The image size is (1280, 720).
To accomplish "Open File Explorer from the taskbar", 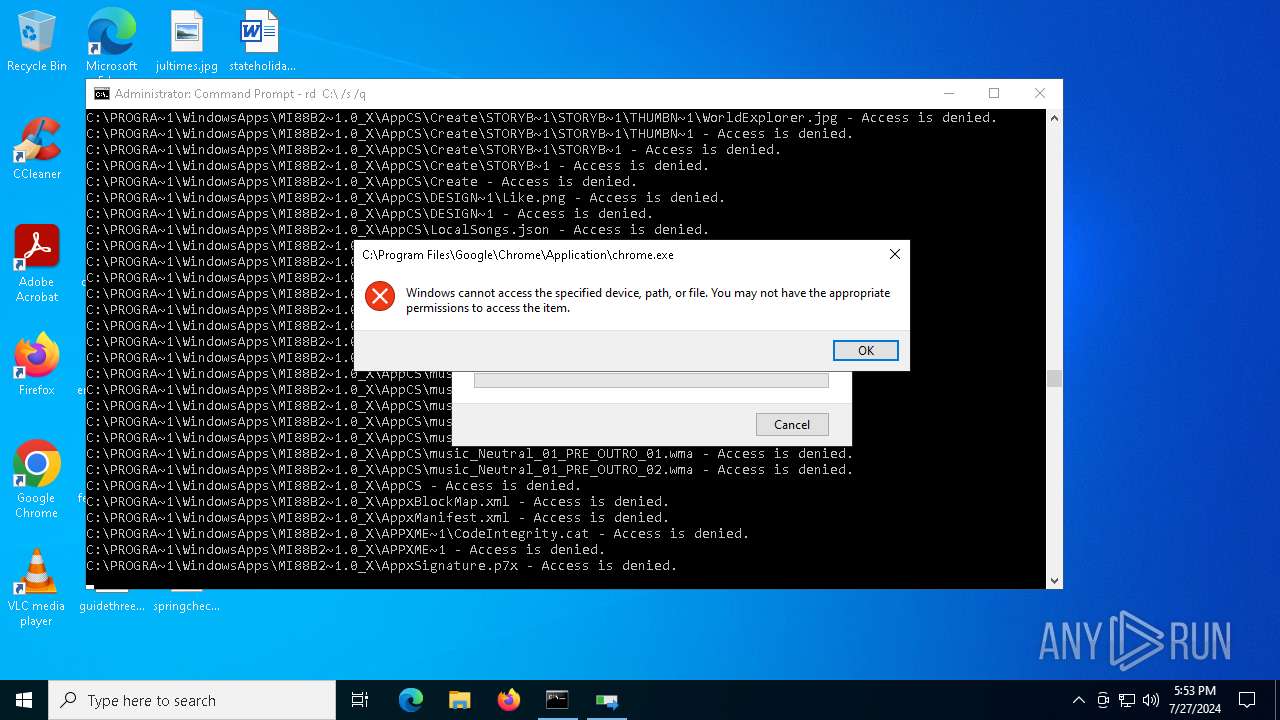I will tap(460, 700).
